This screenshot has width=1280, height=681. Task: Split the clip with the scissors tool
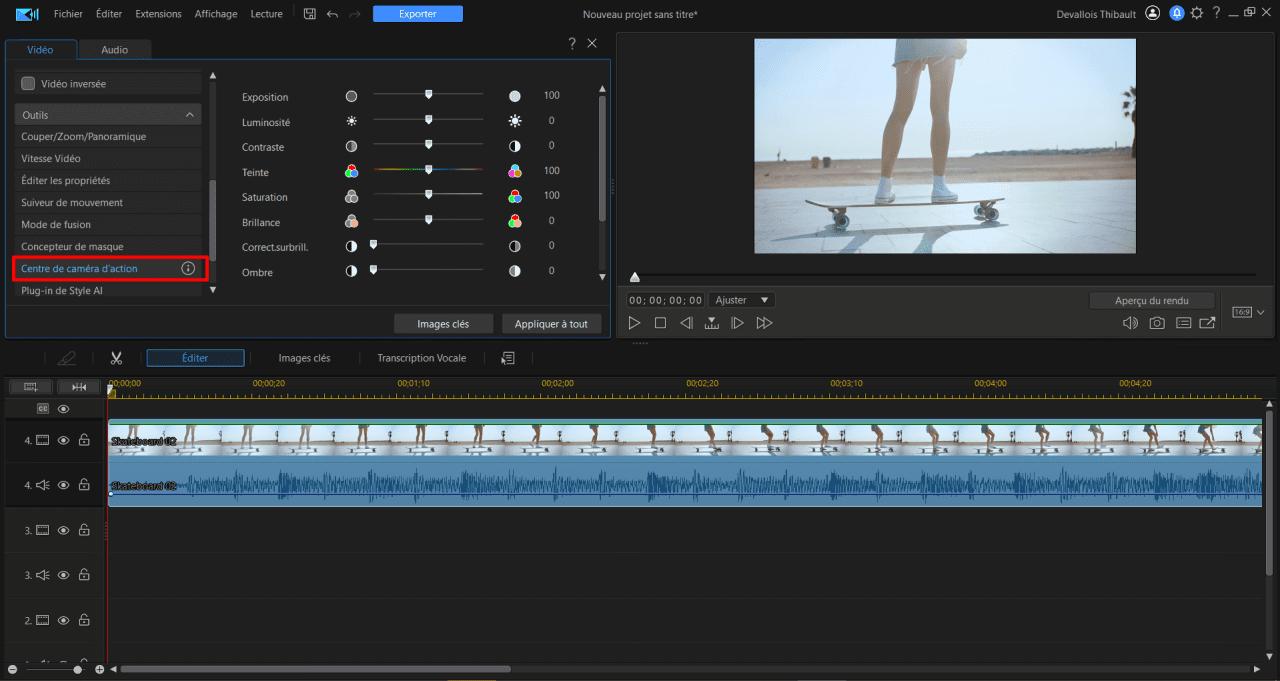117,357
